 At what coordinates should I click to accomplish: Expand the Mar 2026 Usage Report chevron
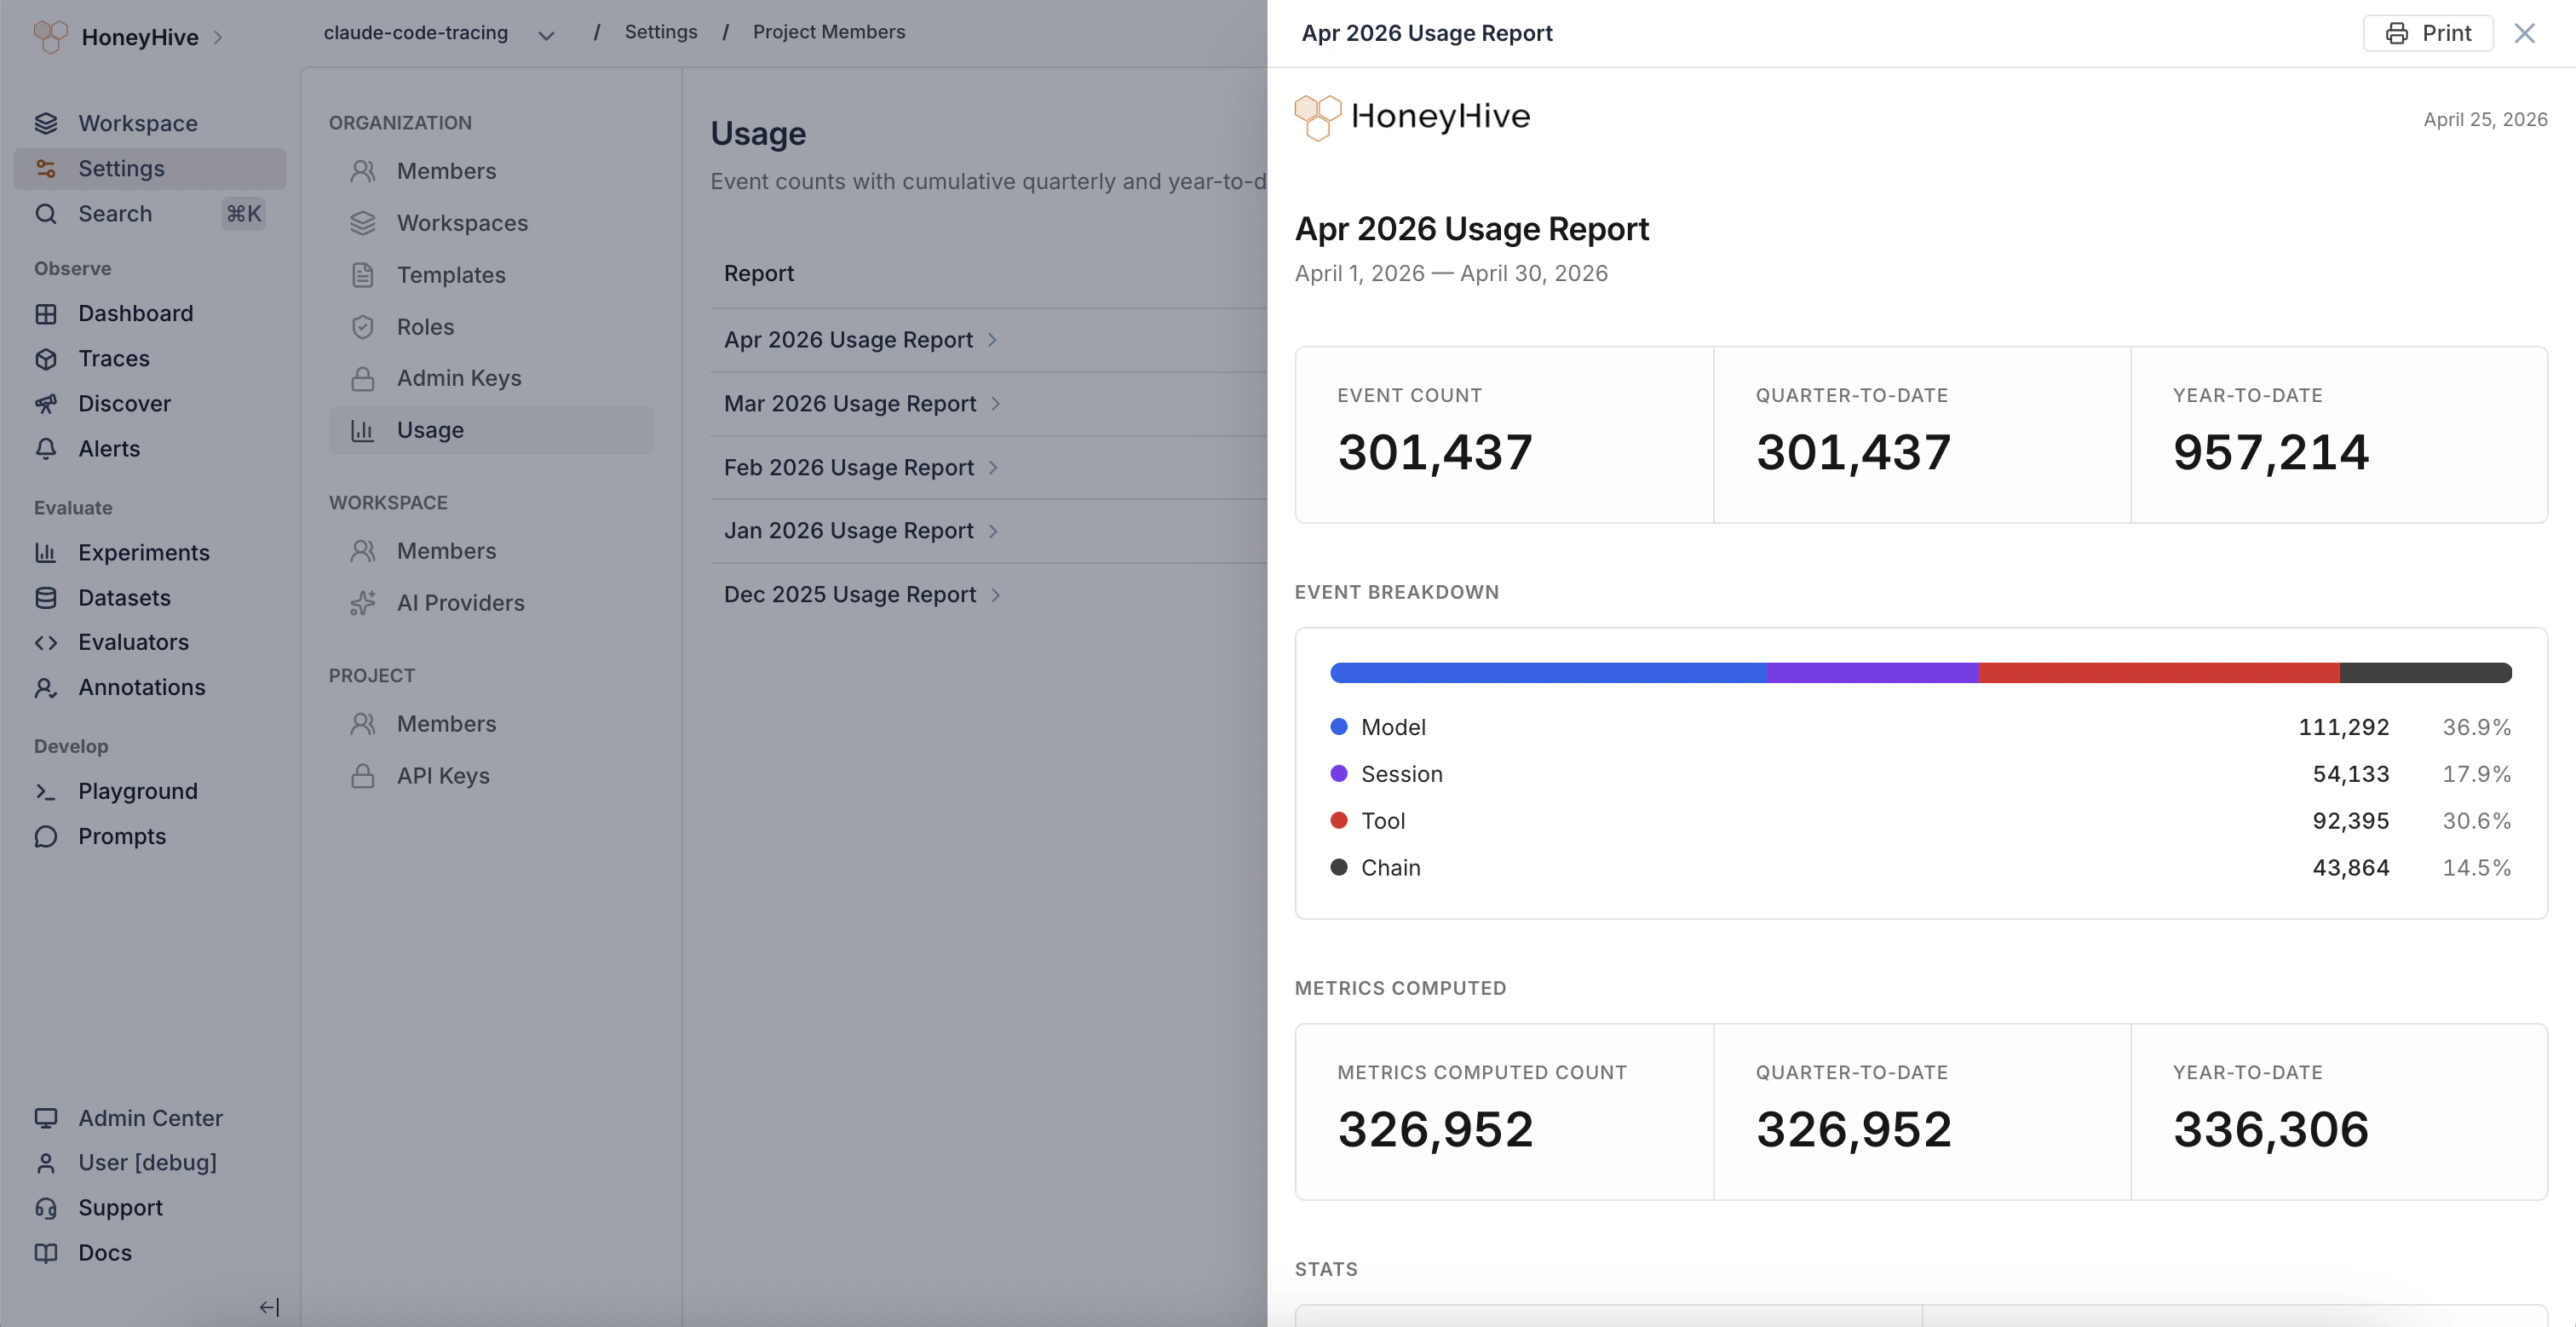[x=995, y=403]
